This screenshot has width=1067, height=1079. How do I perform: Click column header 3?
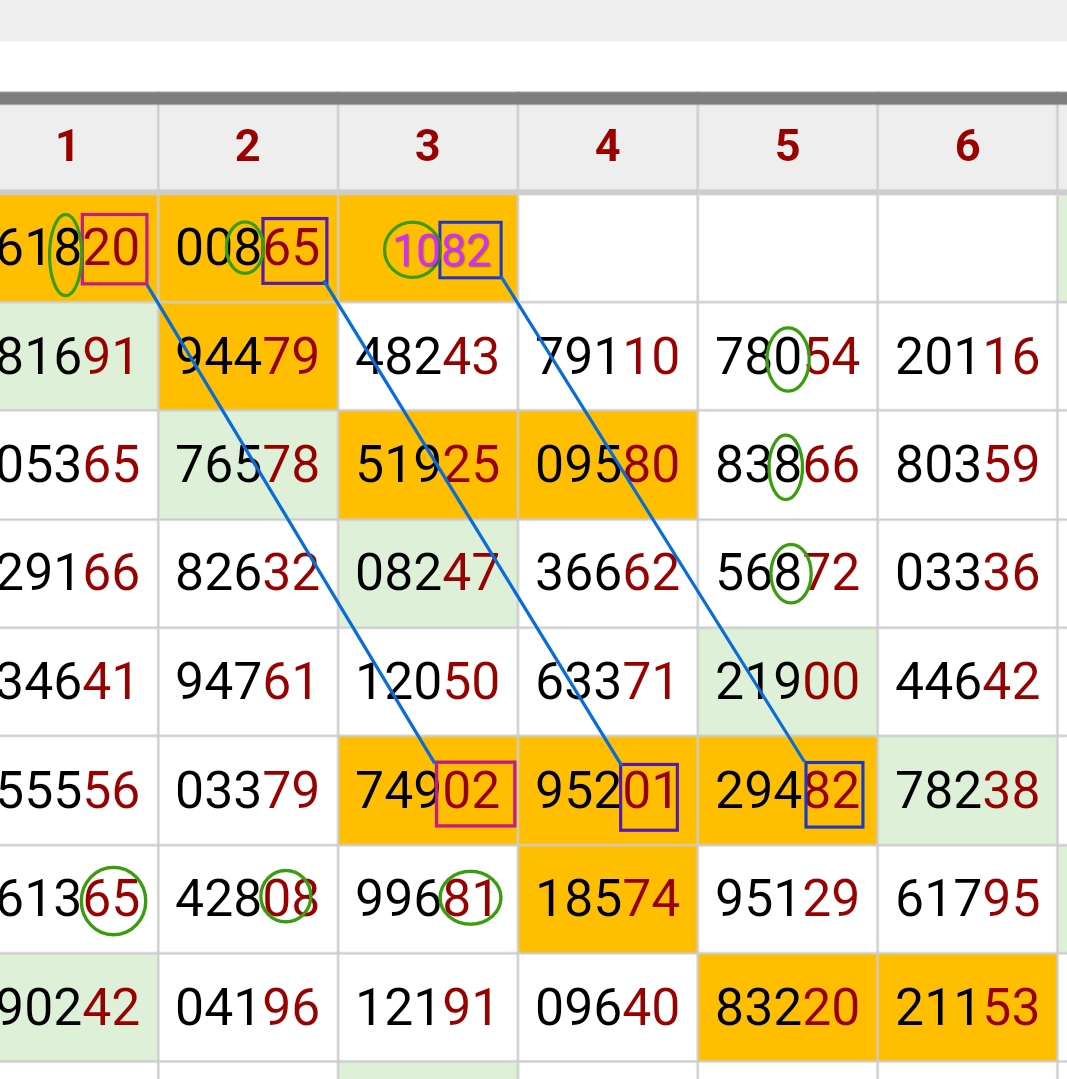pyautogui.click(x=428, y=147)
